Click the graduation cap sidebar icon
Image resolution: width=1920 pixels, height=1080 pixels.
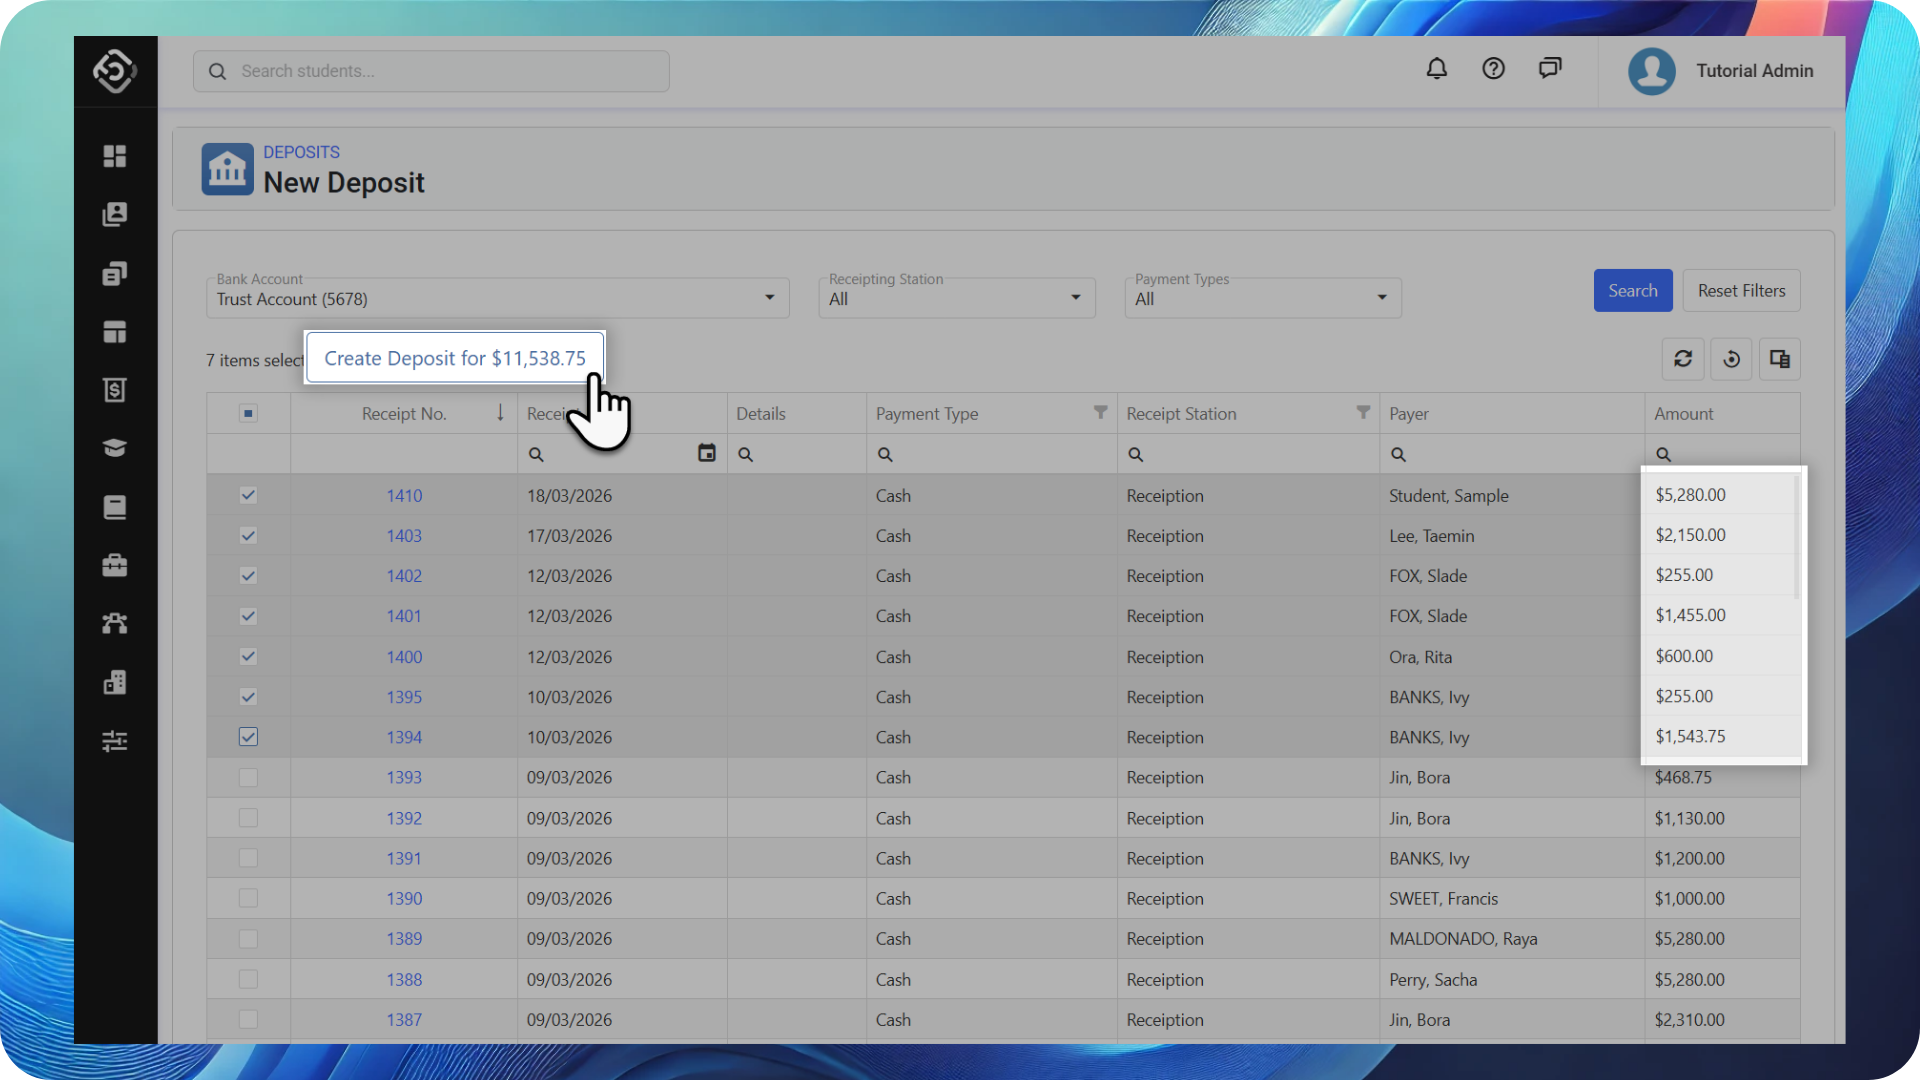(115, 448)
